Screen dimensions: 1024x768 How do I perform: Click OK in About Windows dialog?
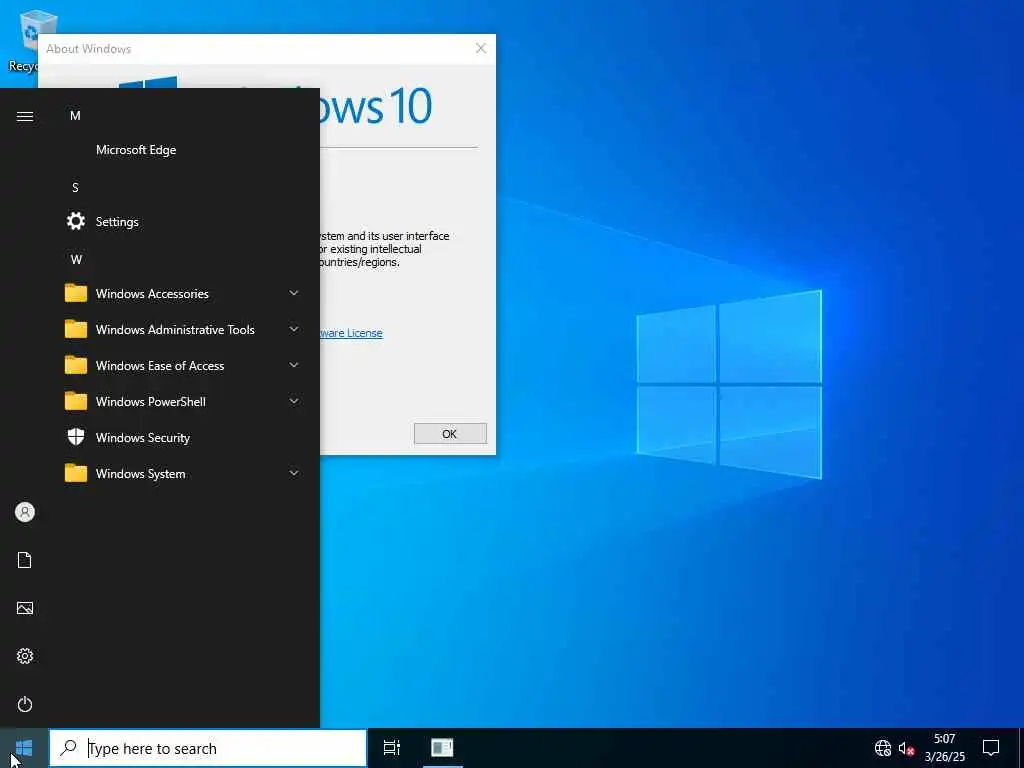click(x=450, y=434)
